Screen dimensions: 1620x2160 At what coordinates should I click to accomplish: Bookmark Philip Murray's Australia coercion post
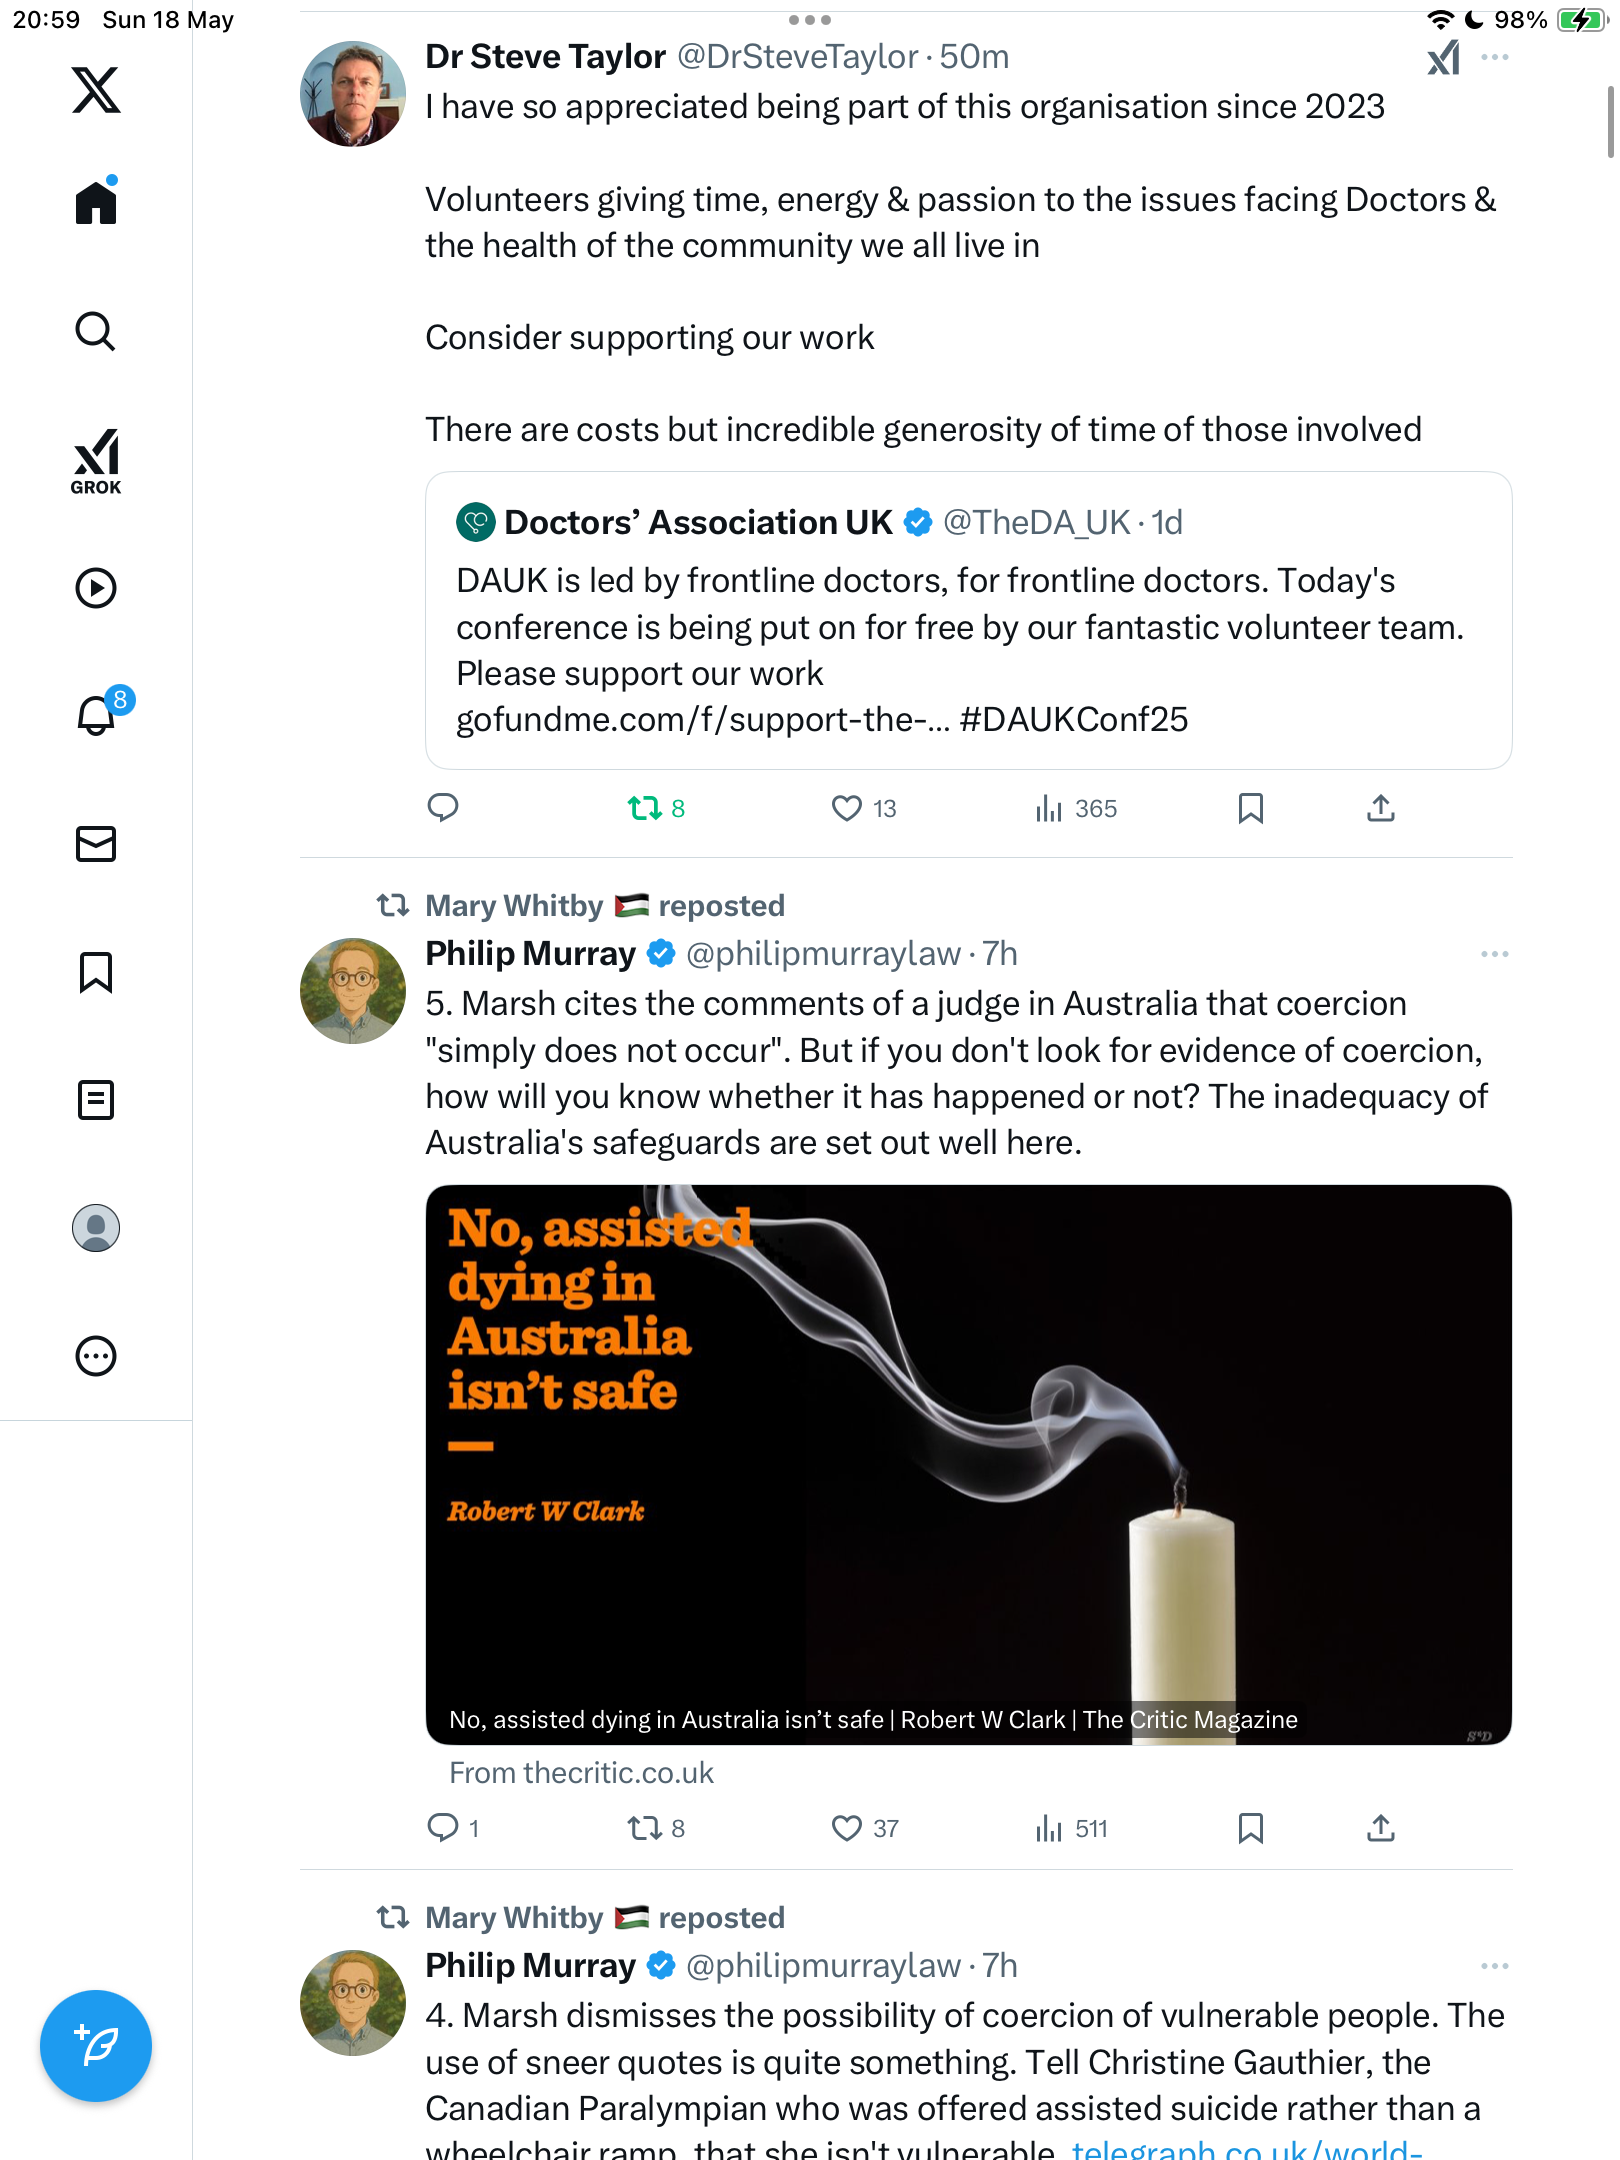(x=1250, y=1828)
